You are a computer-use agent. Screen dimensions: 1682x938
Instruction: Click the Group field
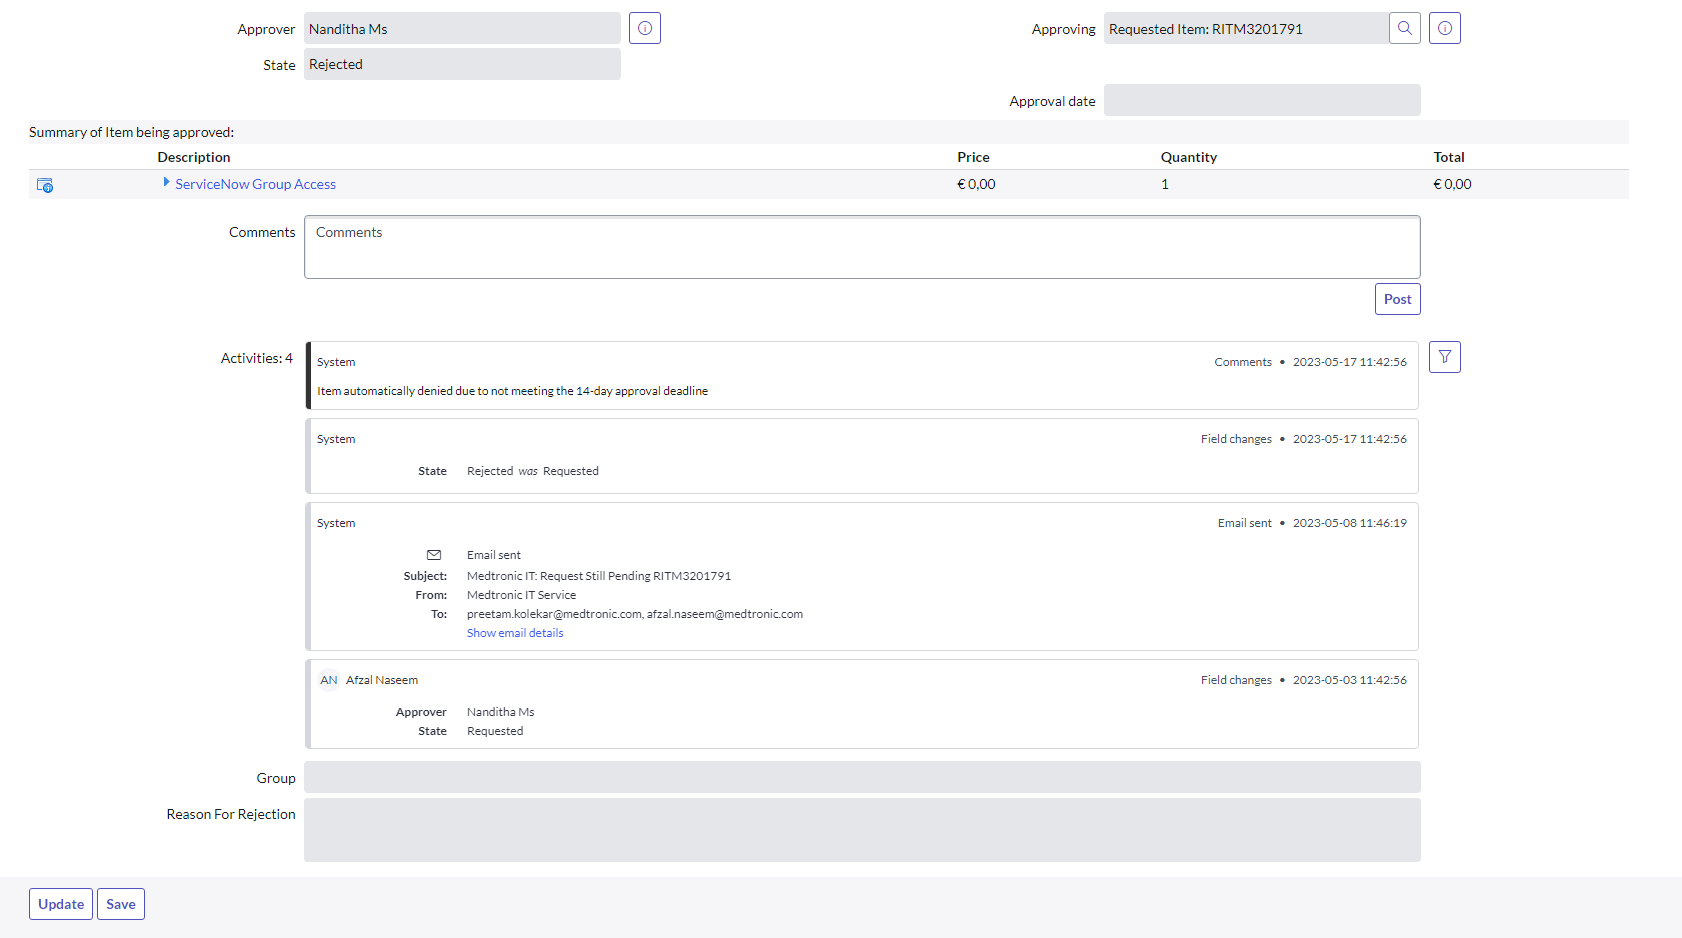point(861,778)
